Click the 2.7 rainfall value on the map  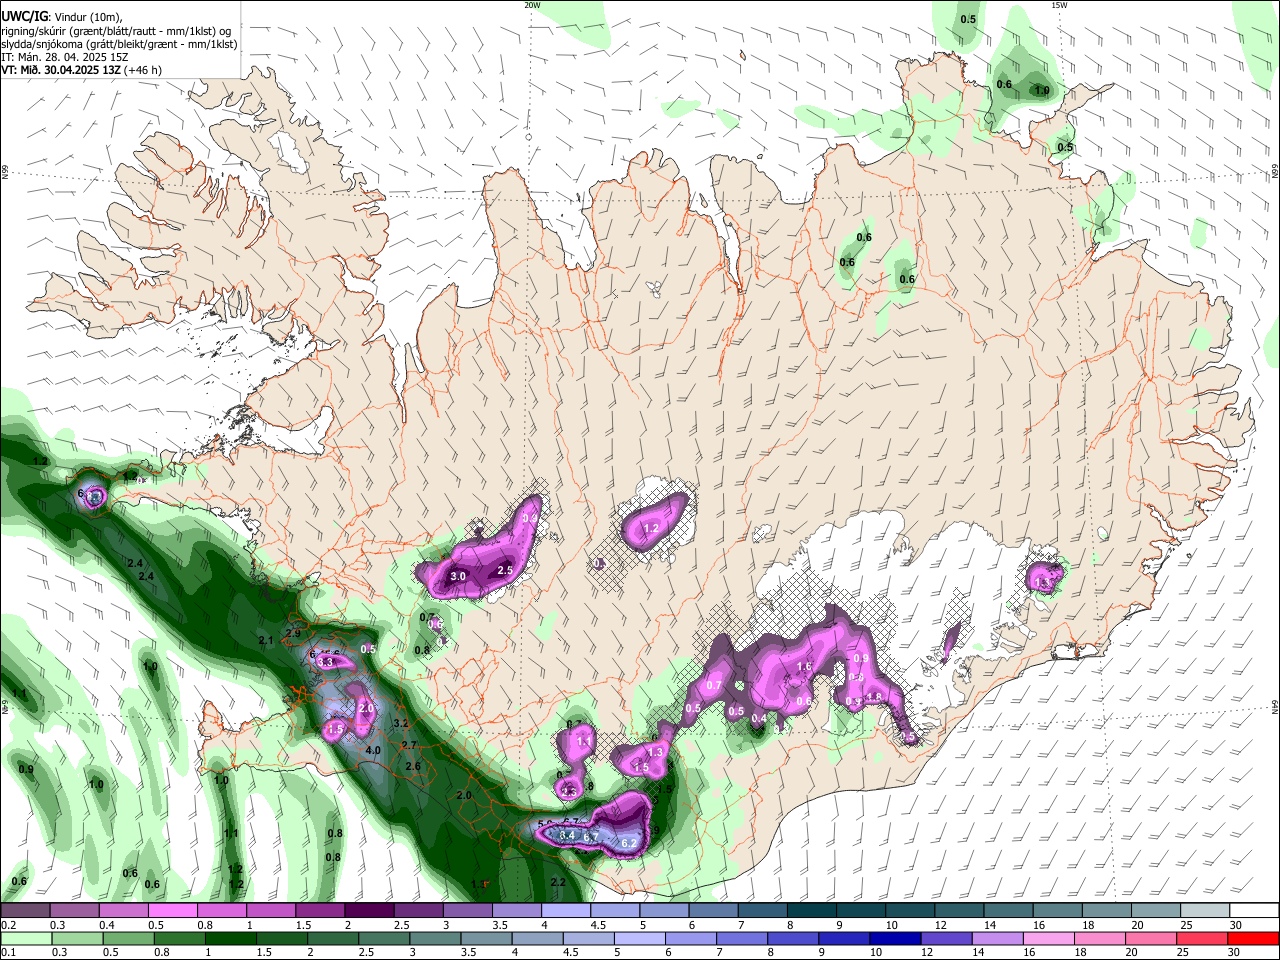click(408, 746)
